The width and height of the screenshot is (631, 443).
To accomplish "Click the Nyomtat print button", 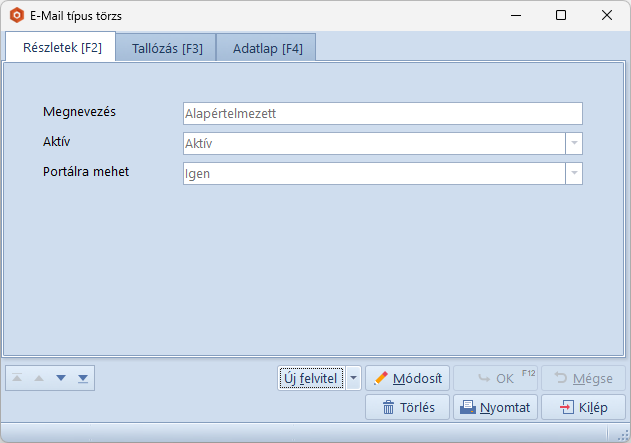I will (496, 407).
